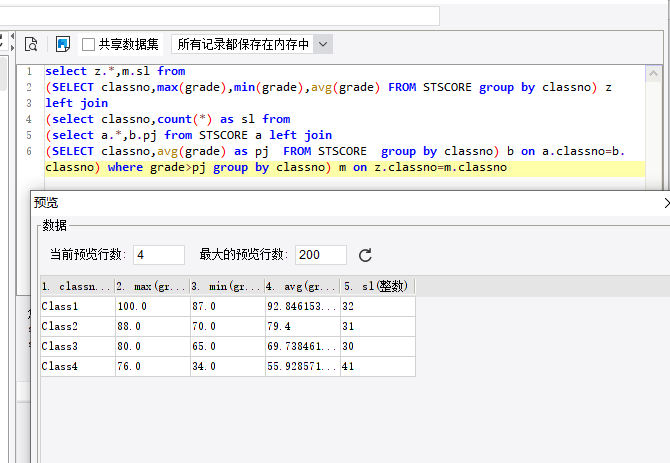Viewport: 670px width, 463px height.
Task: Click the 79.4 average cell
Action: click(303, 326)
